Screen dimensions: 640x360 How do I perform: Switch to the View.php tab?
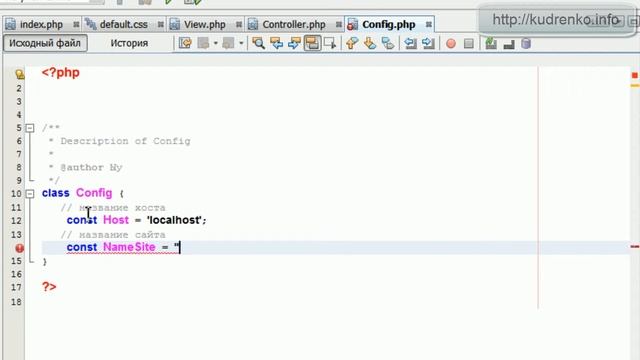point(204,24)
